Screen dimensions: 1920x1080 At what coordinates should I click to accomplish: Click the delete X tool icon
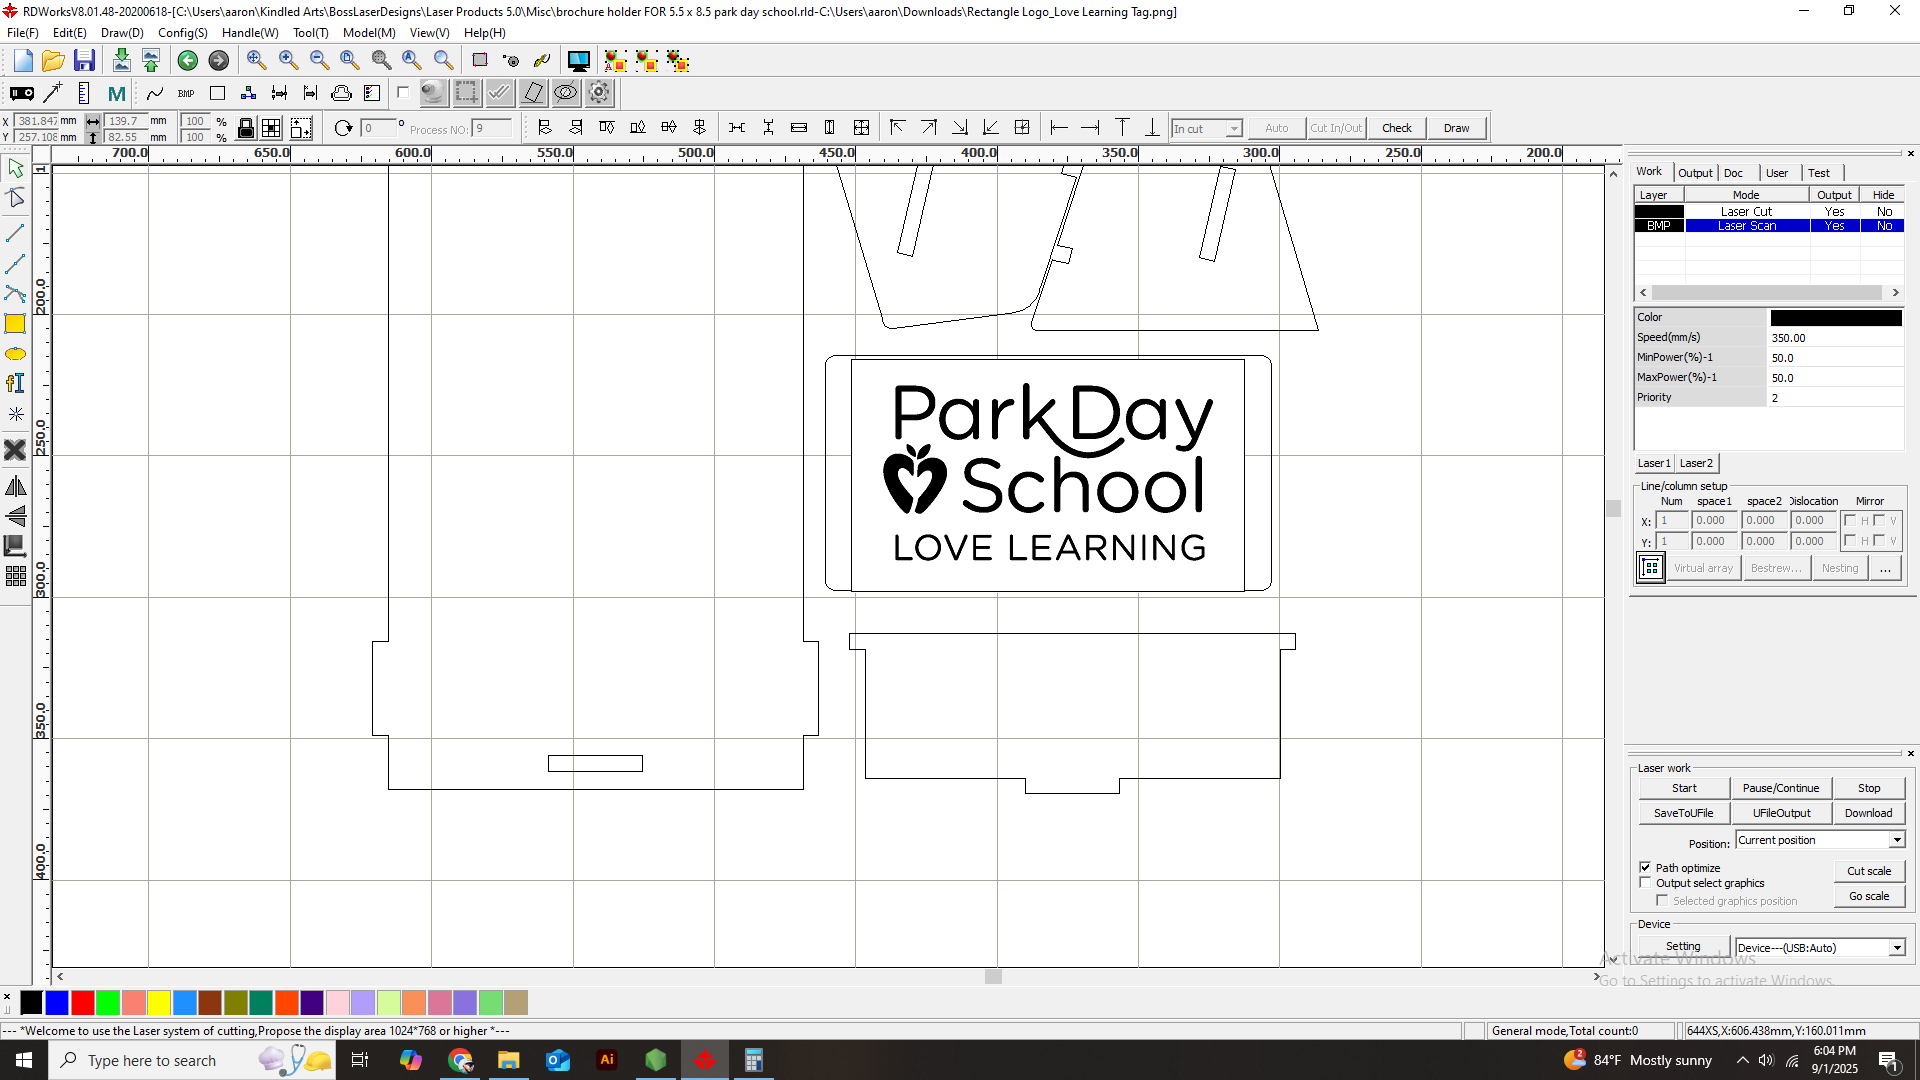pyautogui.click(x=15, y=450)
